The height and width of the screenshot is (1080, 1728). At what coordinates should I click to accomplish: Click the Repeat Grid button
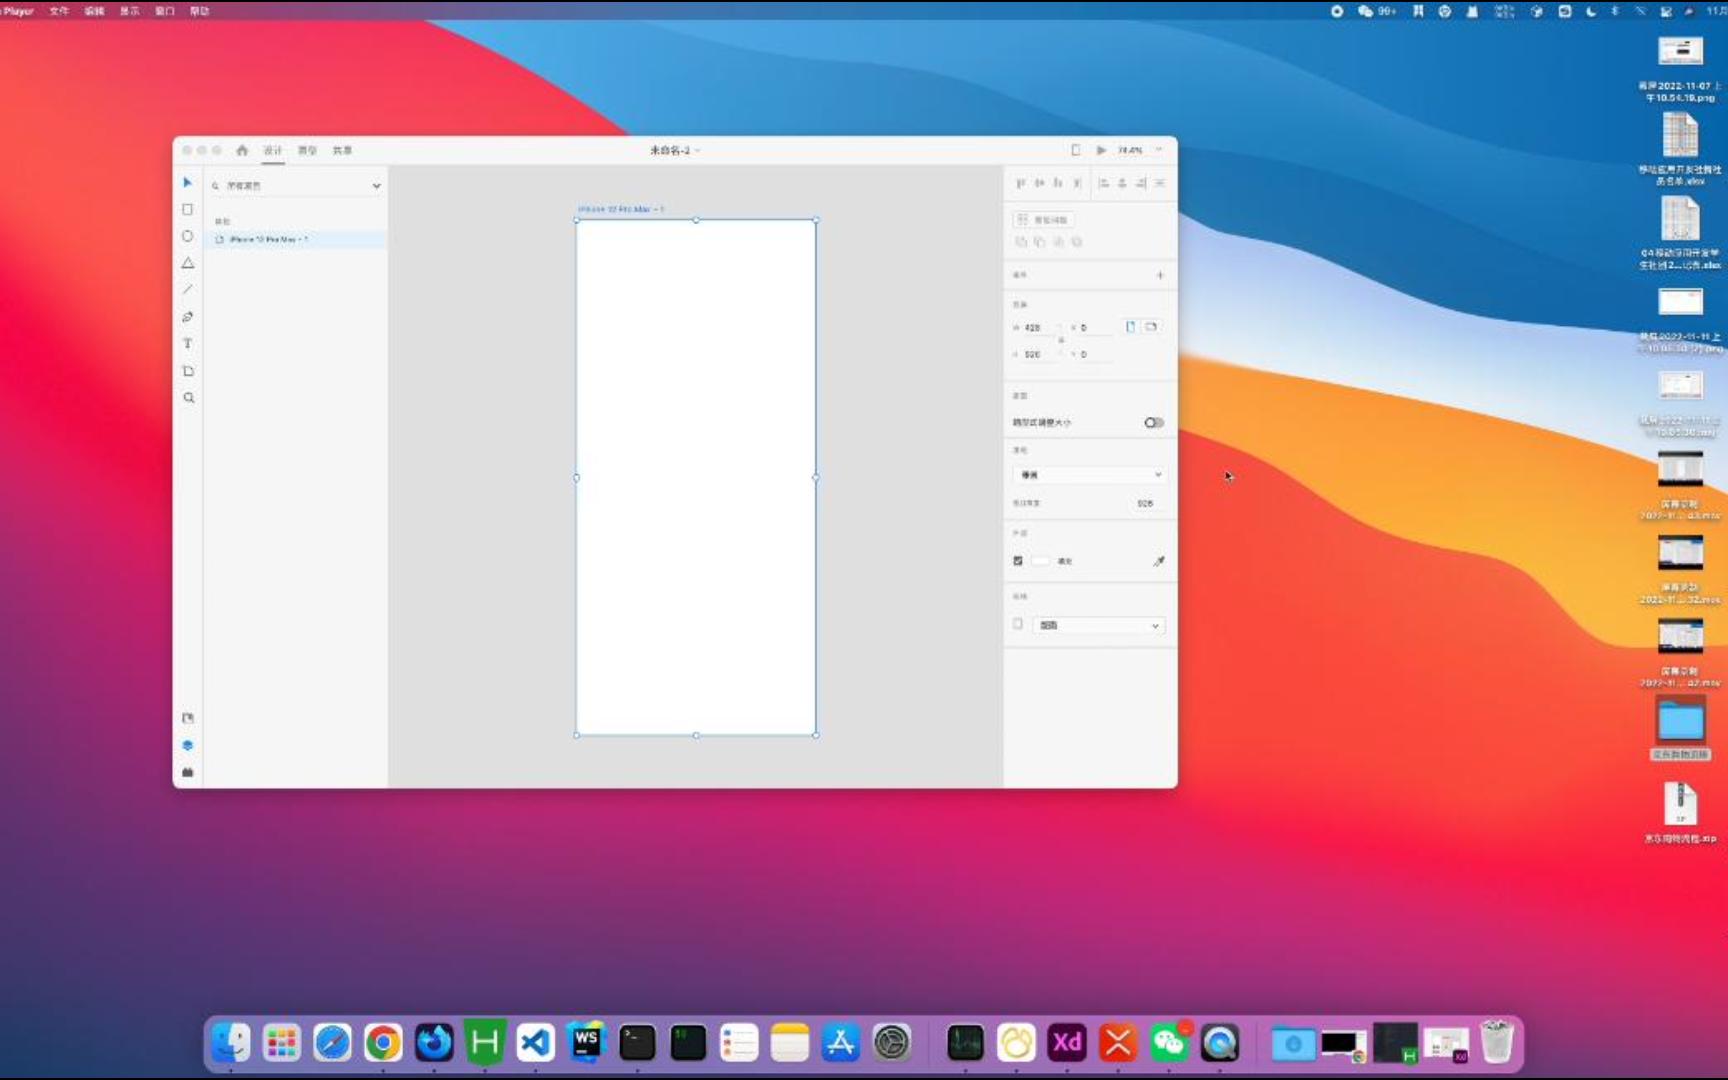click(x=1043, y=219)
